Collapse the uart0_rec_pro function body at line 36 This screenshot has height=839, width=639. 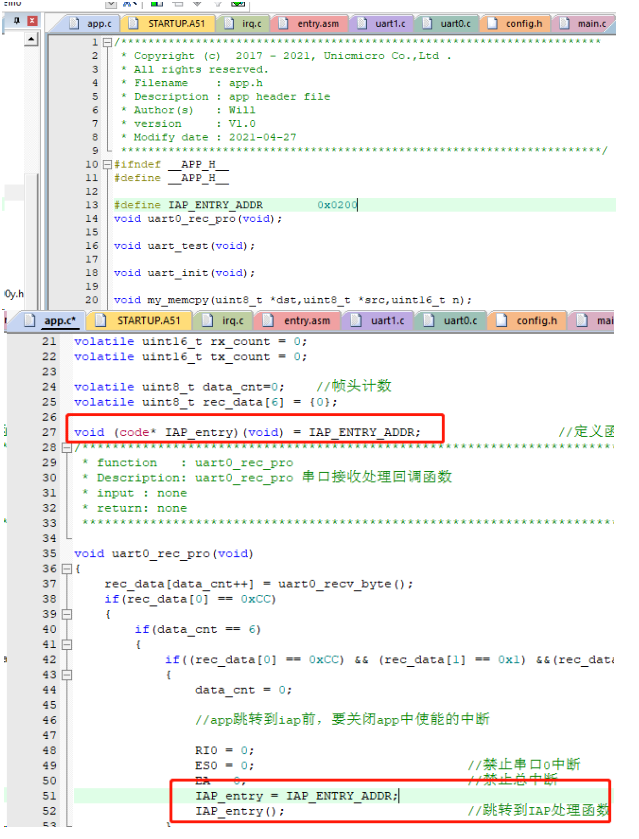pyautogui.click(x=66, y=569)
